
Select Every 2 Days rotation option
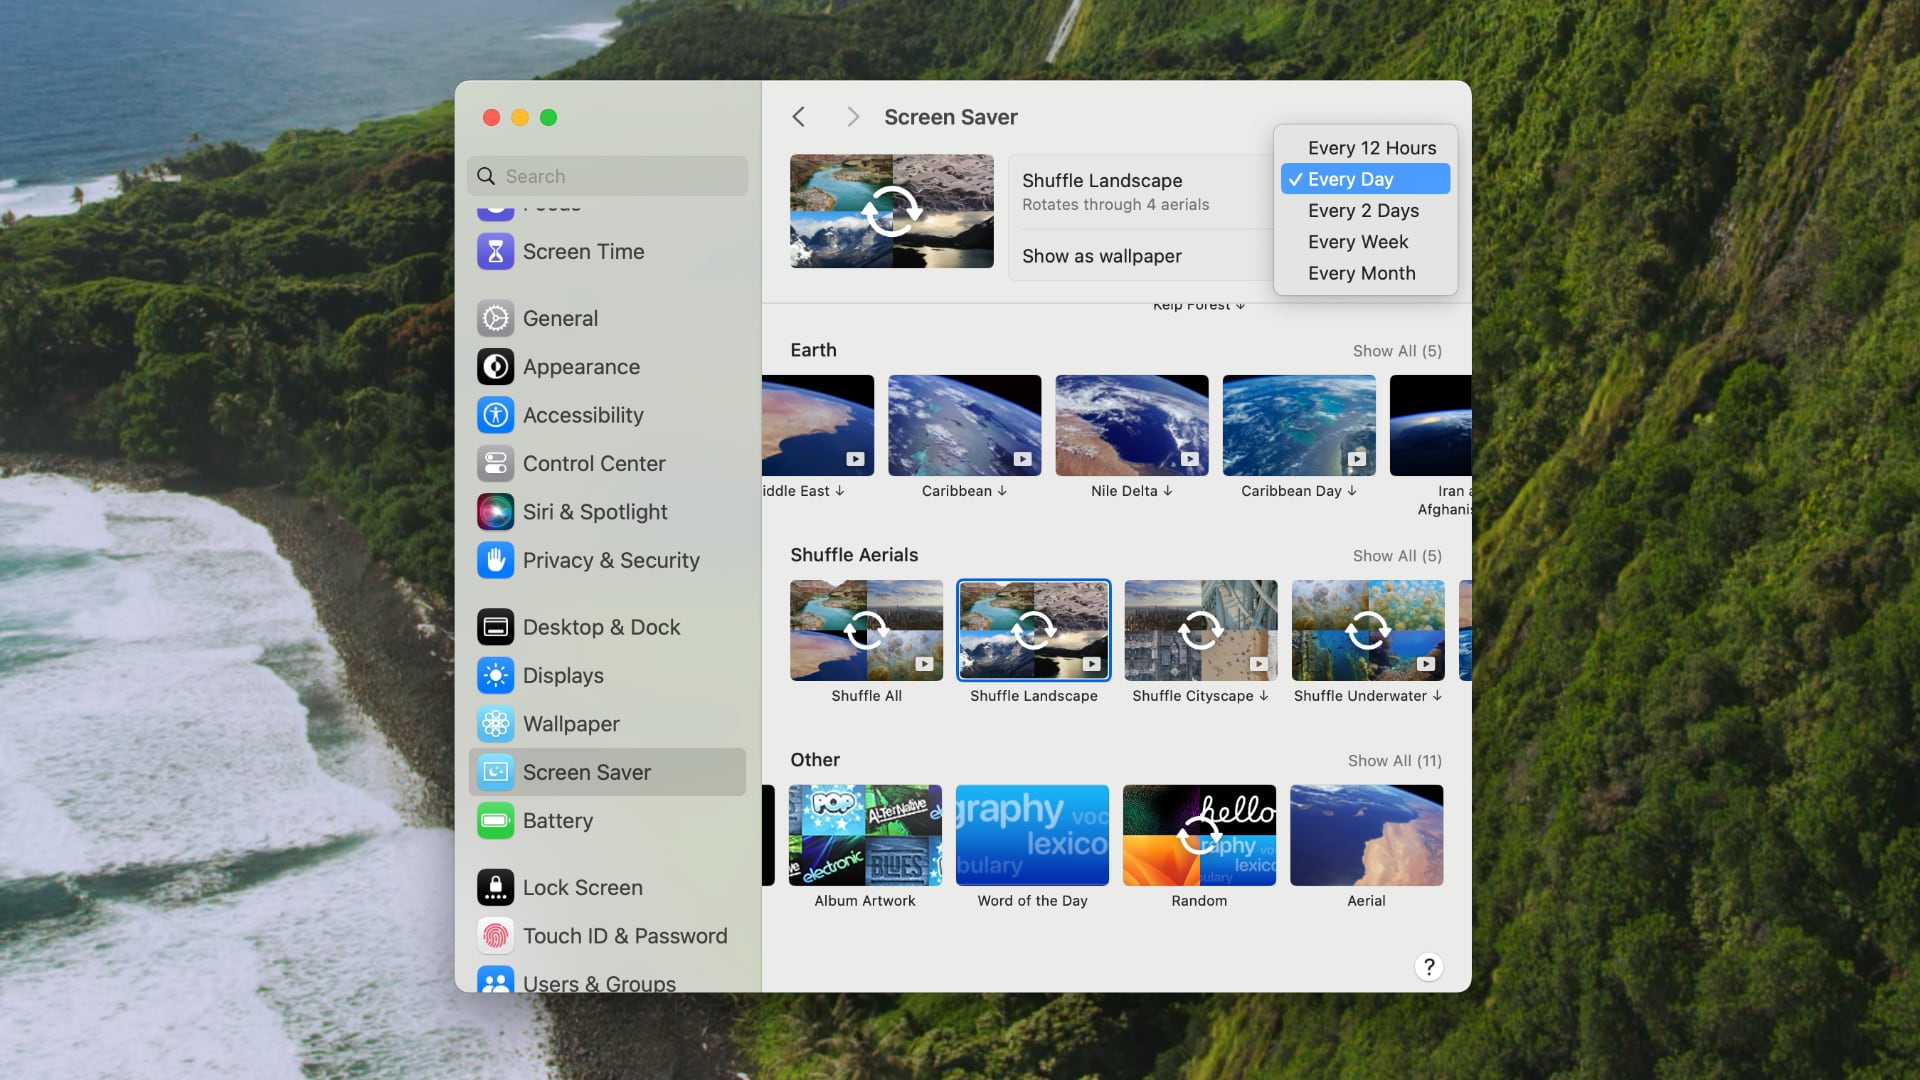(x=1364, y=210)
